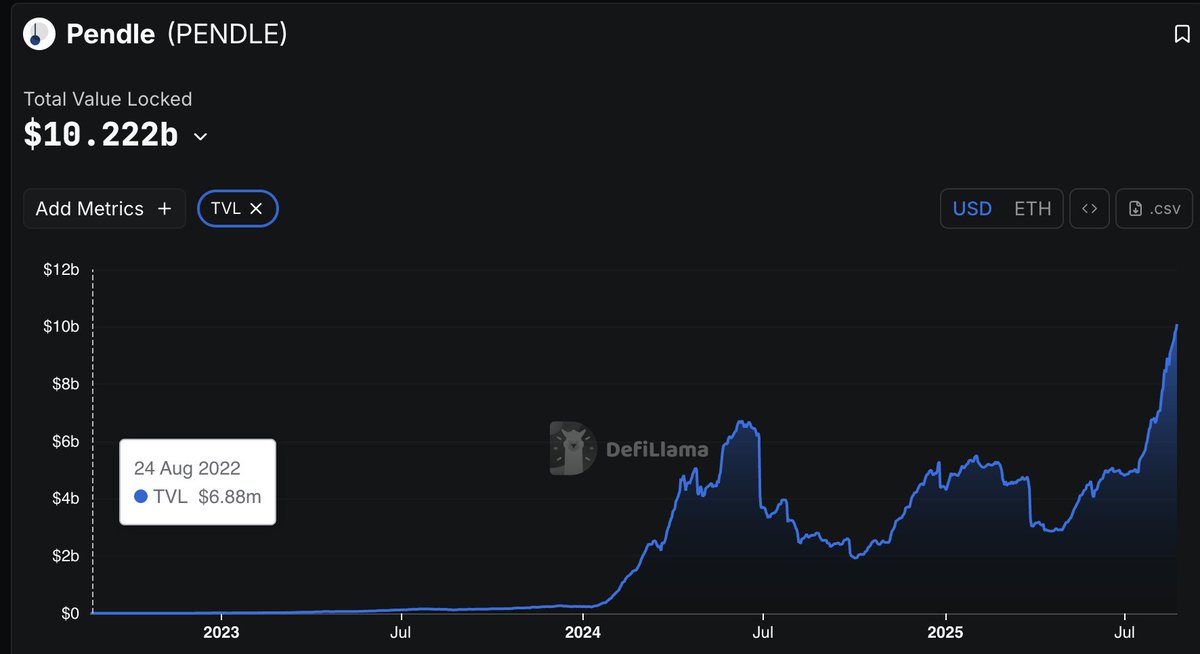Click the $10.222b TVL figure
The image size is (1200, 654).
click(x=101, y=136)
